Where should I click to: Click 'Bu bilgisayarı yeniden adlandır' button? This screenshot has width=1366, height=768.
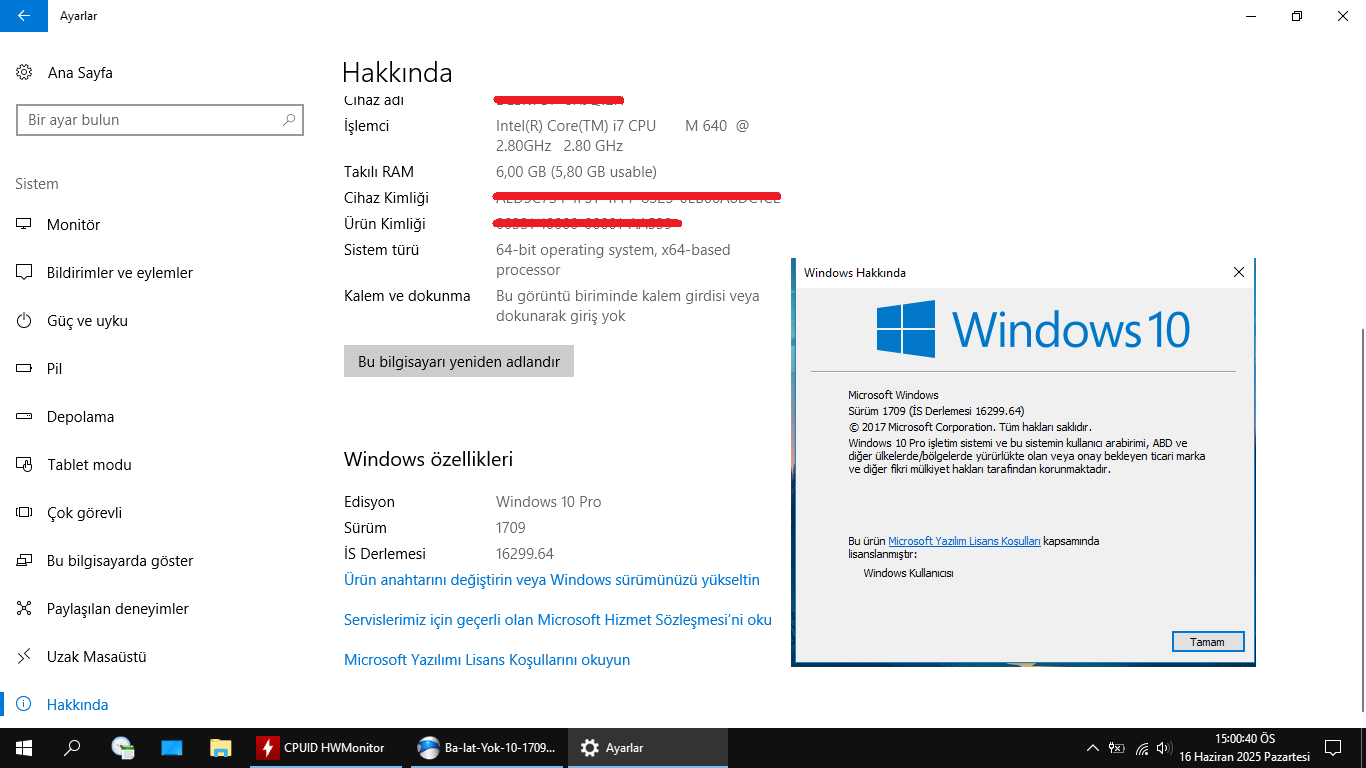click(459, 362)
